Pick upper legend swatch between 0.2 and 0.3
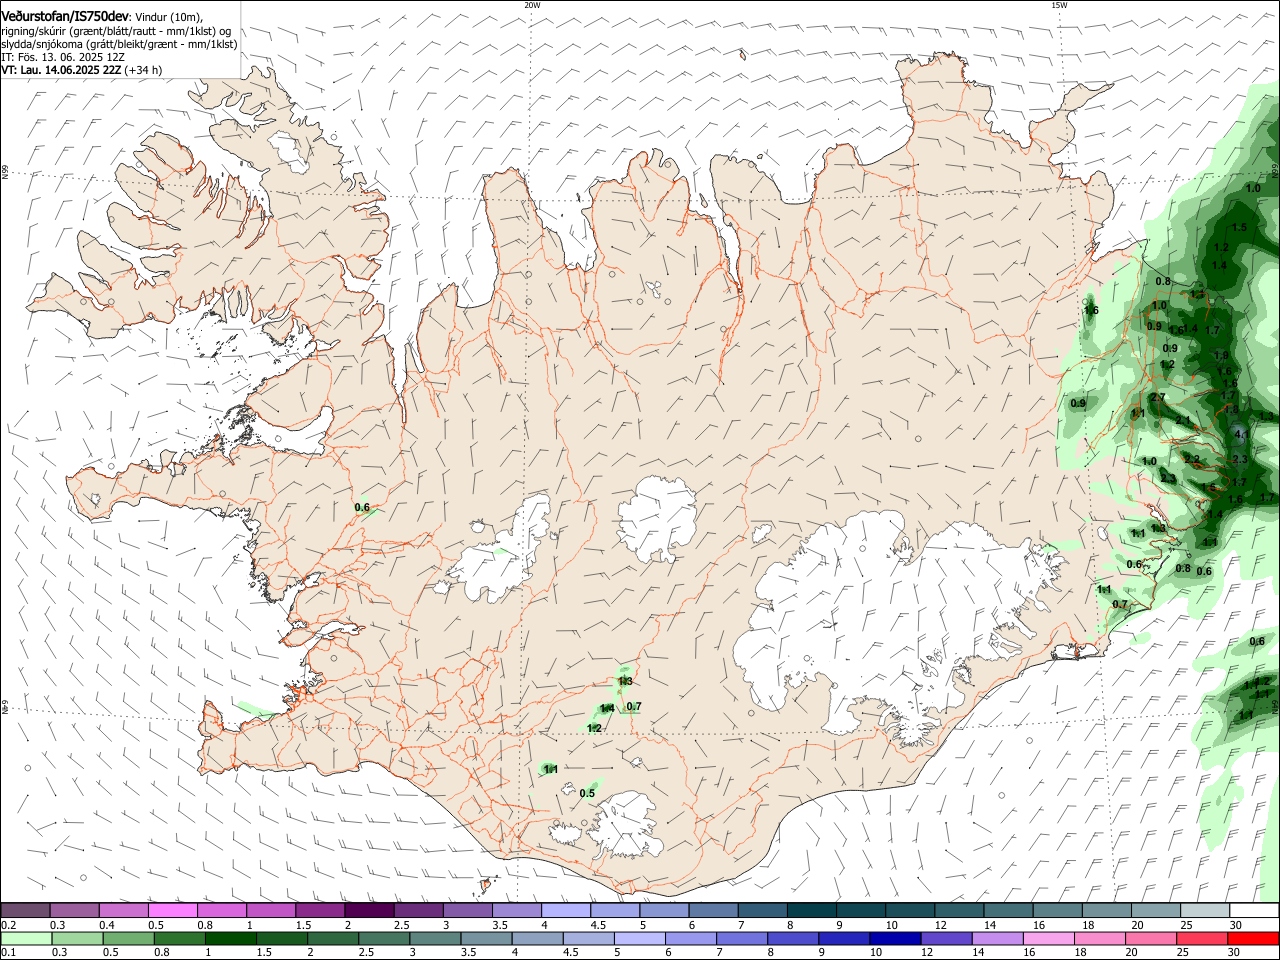 click(25, 910)
